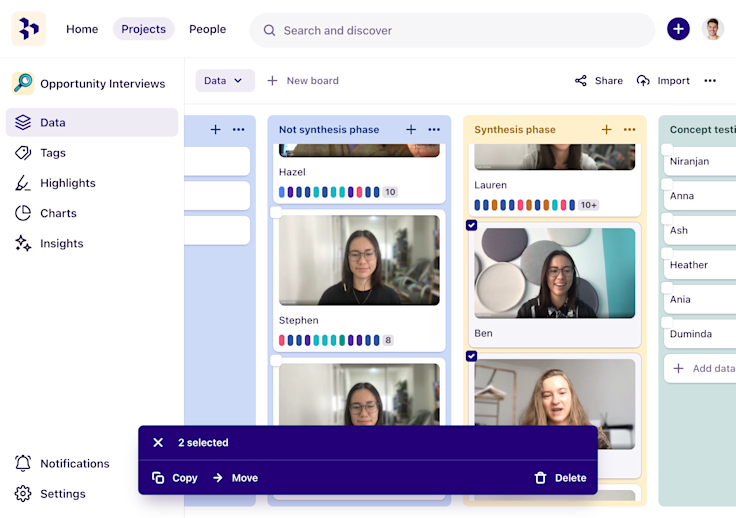Open the People tab
Image resolution: width=736 pixels, height=518 pixels.
pos(207,29)
